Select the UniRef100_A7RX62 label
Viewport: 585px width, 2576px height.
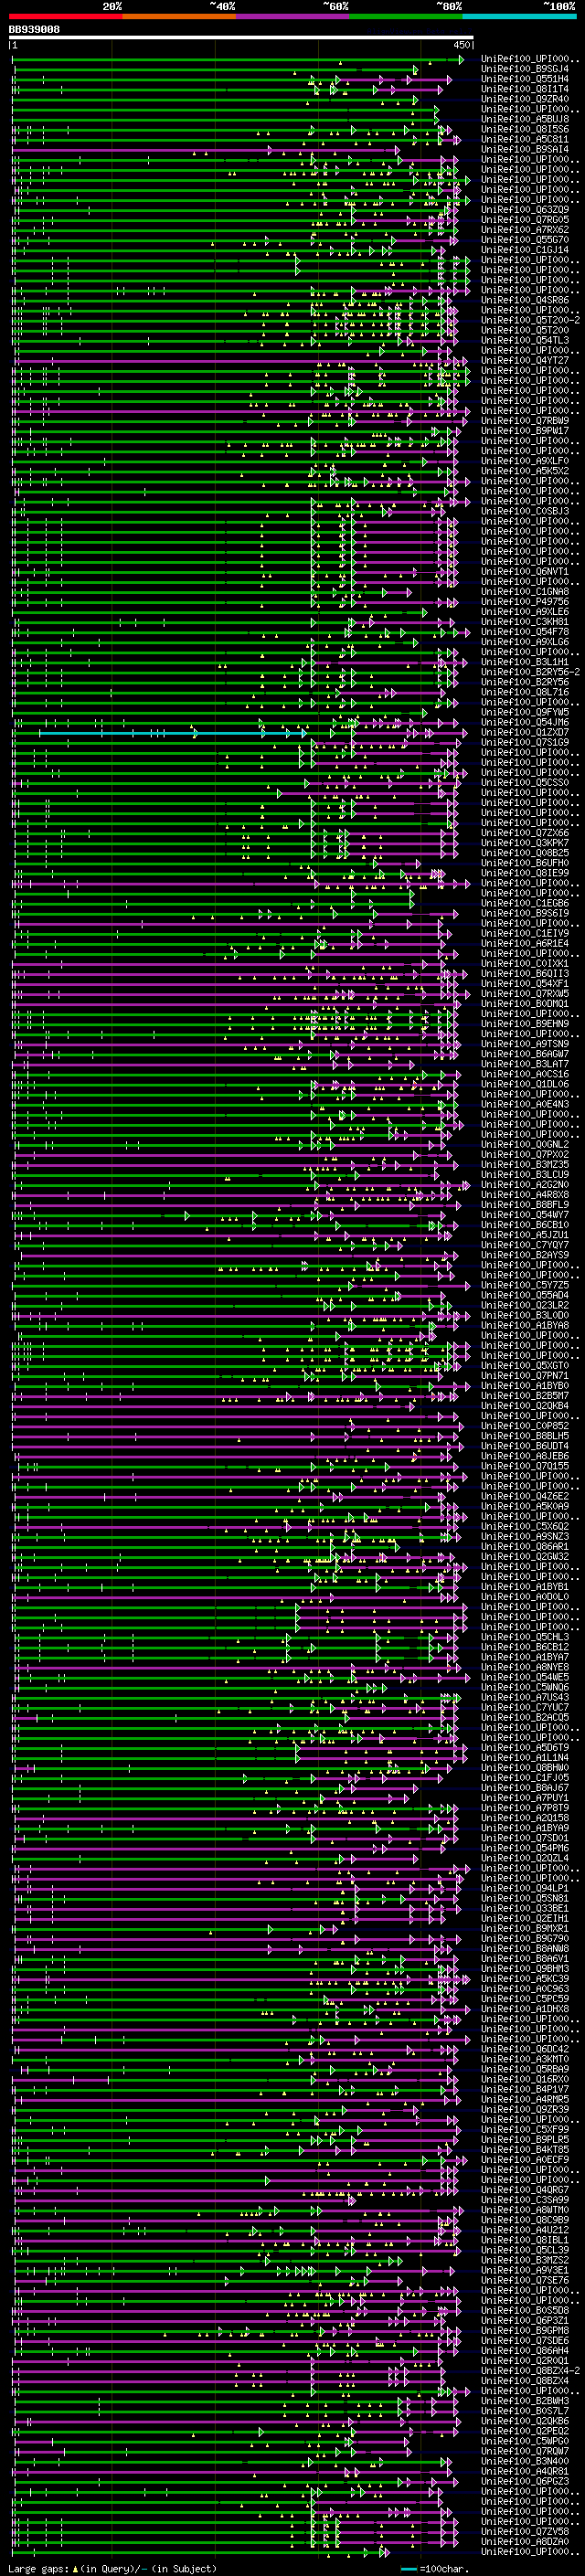point(525,230)
